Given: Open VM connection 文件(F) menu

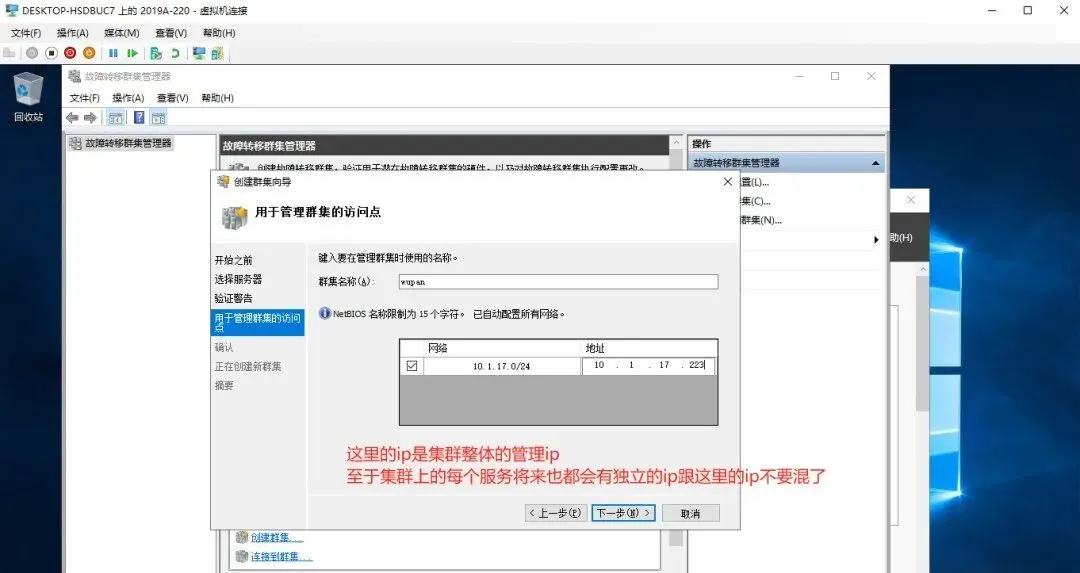Looking at the screenshot, I should click(26, 33).
